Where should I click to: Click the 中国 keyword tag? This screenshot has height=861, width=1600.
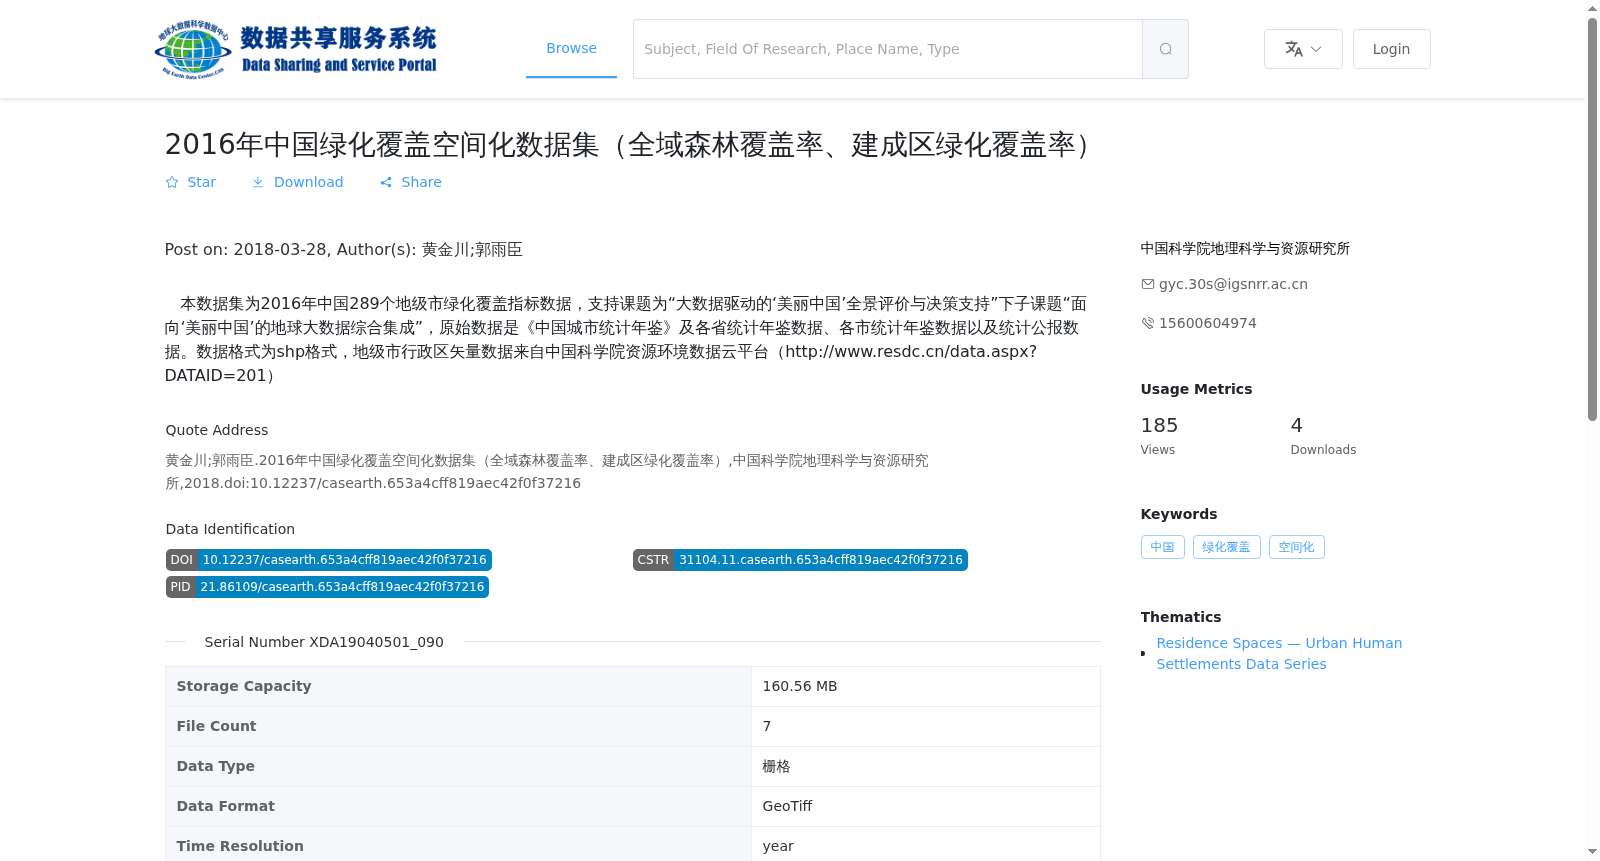(1162, 547)
